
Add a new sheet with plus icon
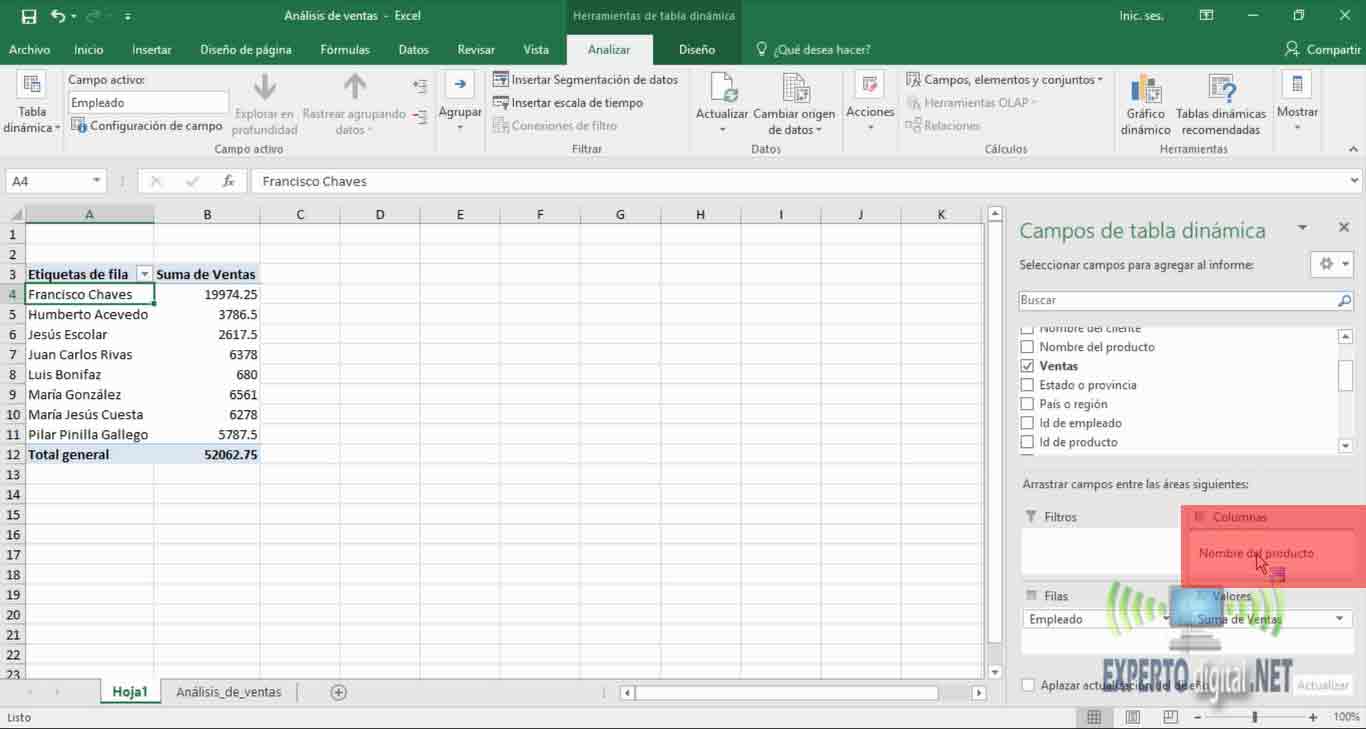tap(339, 692)
